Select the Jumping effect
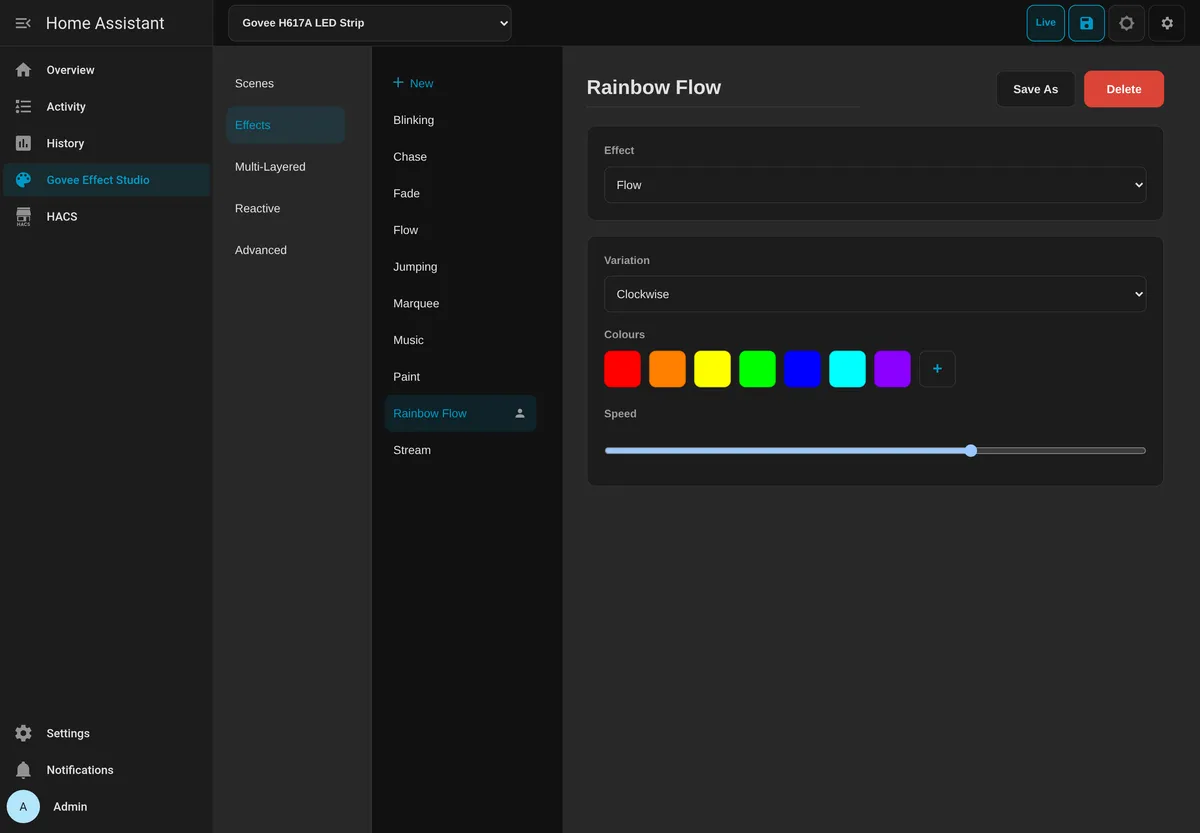The image size is (1200, 833). coord(460,267)
